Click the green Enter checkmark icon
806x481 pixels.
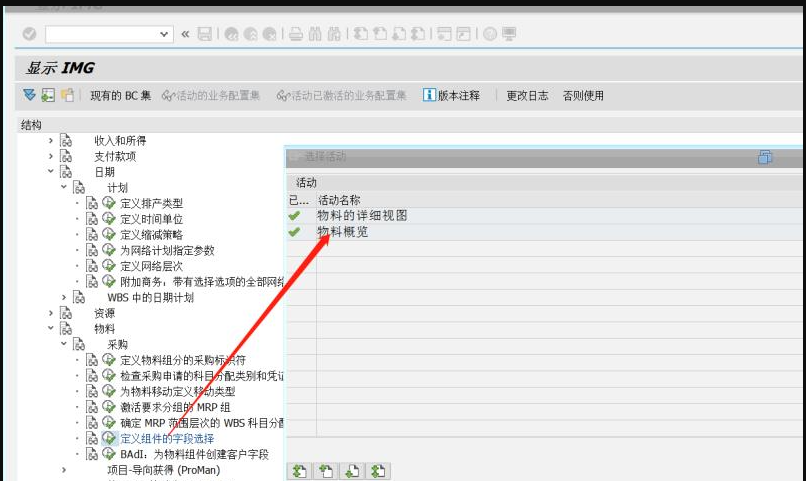pos(29,34)
